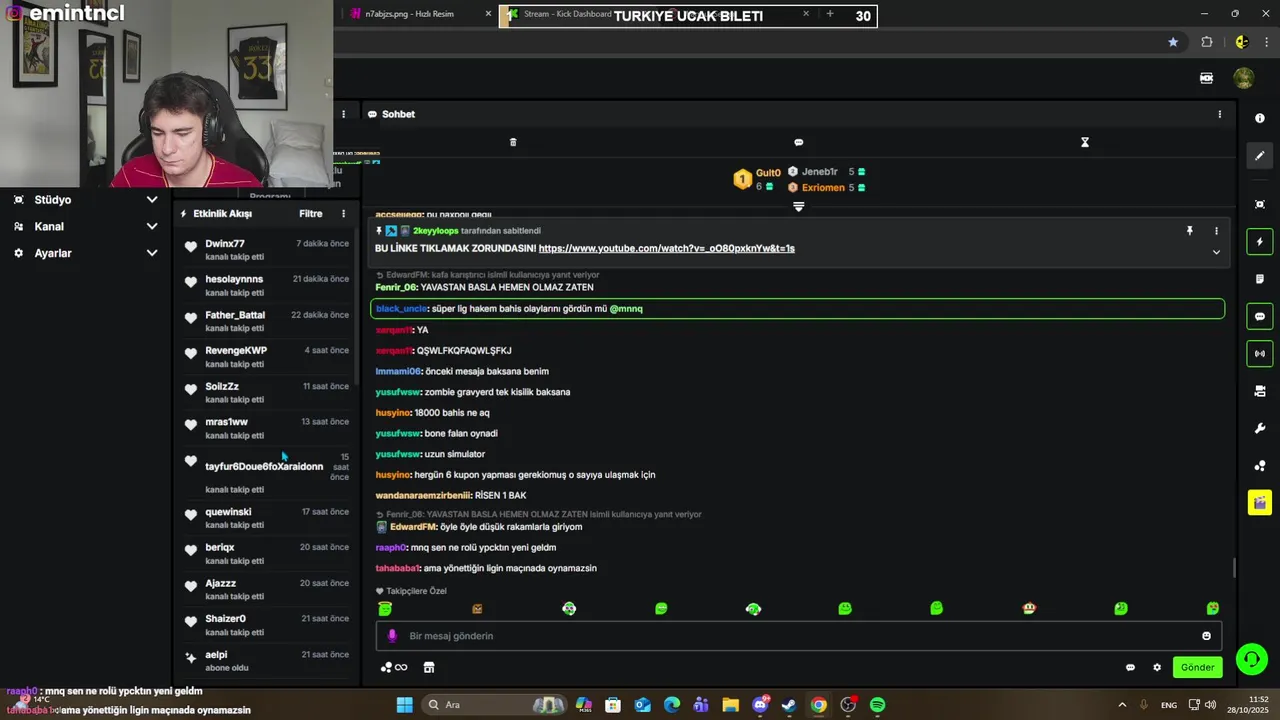The height and width of the screenshot is (720, 1280).
Task: Bookmark page with the star icon
Action: click(x=1173, y=42)
